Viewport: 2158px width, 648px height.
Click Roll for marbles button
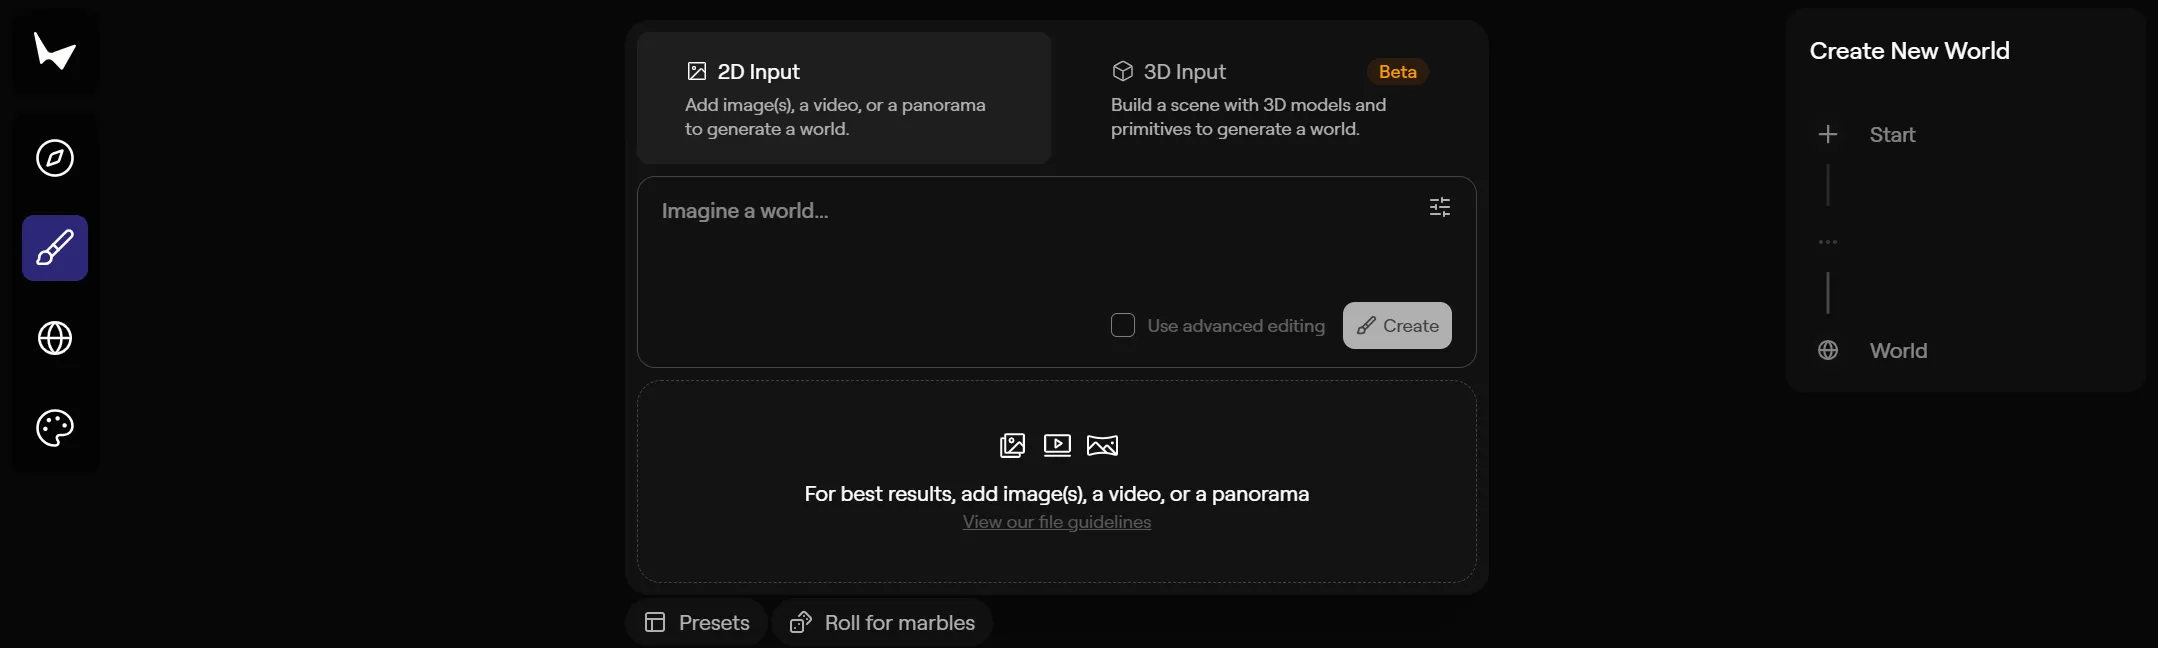click(x=882, y=622)
